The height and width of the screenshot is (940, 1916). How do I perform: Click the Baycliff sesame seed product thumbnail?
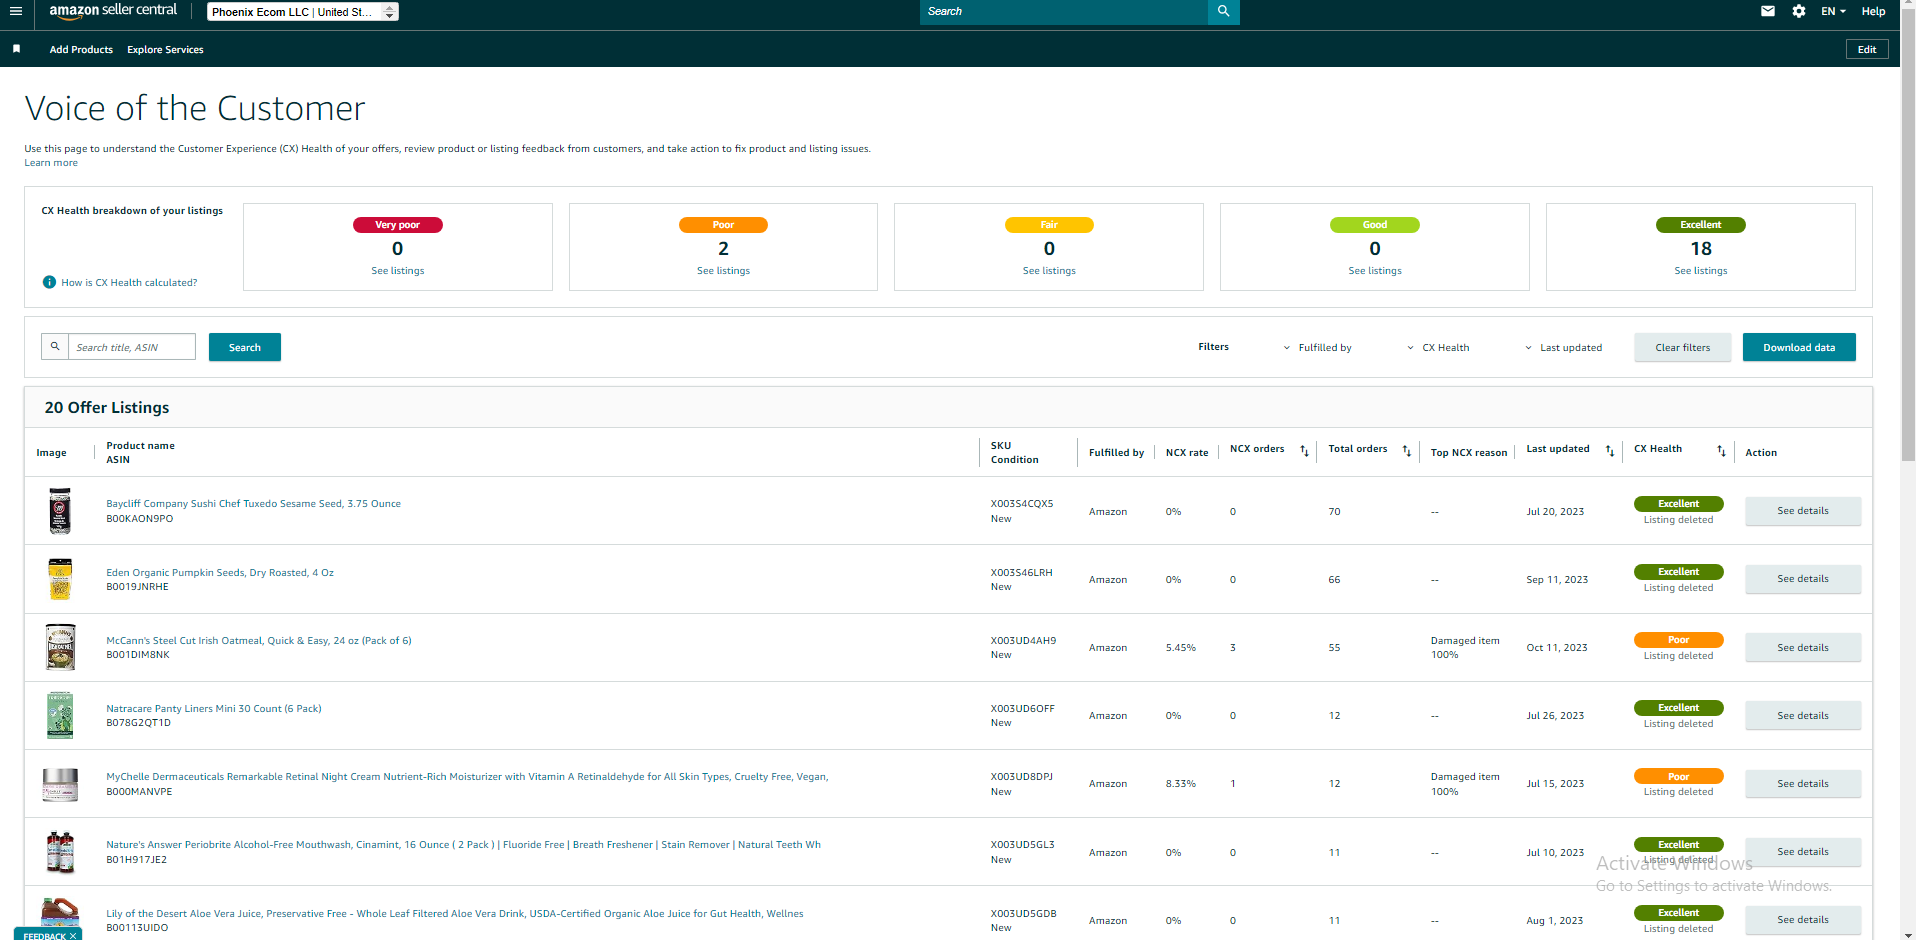[60, 511]
